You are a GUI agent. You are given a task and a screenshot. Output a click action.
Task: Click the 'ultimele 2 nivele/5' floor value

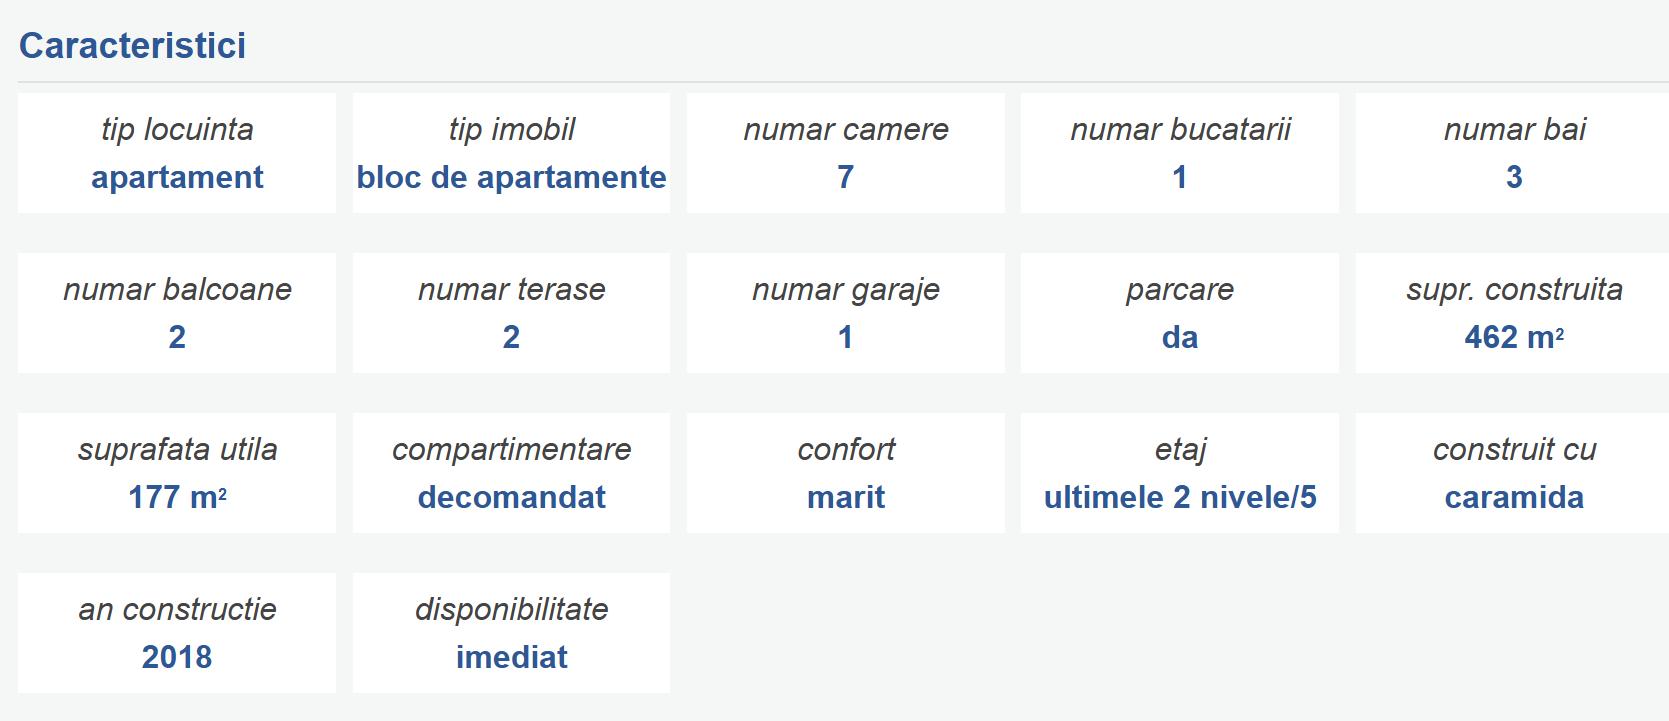tap(1180, 497)
